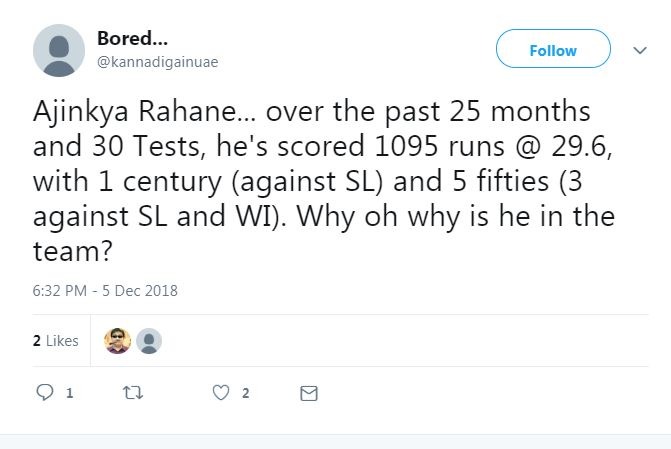This screenshot has height=449, width=671.
Task: Click the first liker's photo avatar
Action: point(117,341)
